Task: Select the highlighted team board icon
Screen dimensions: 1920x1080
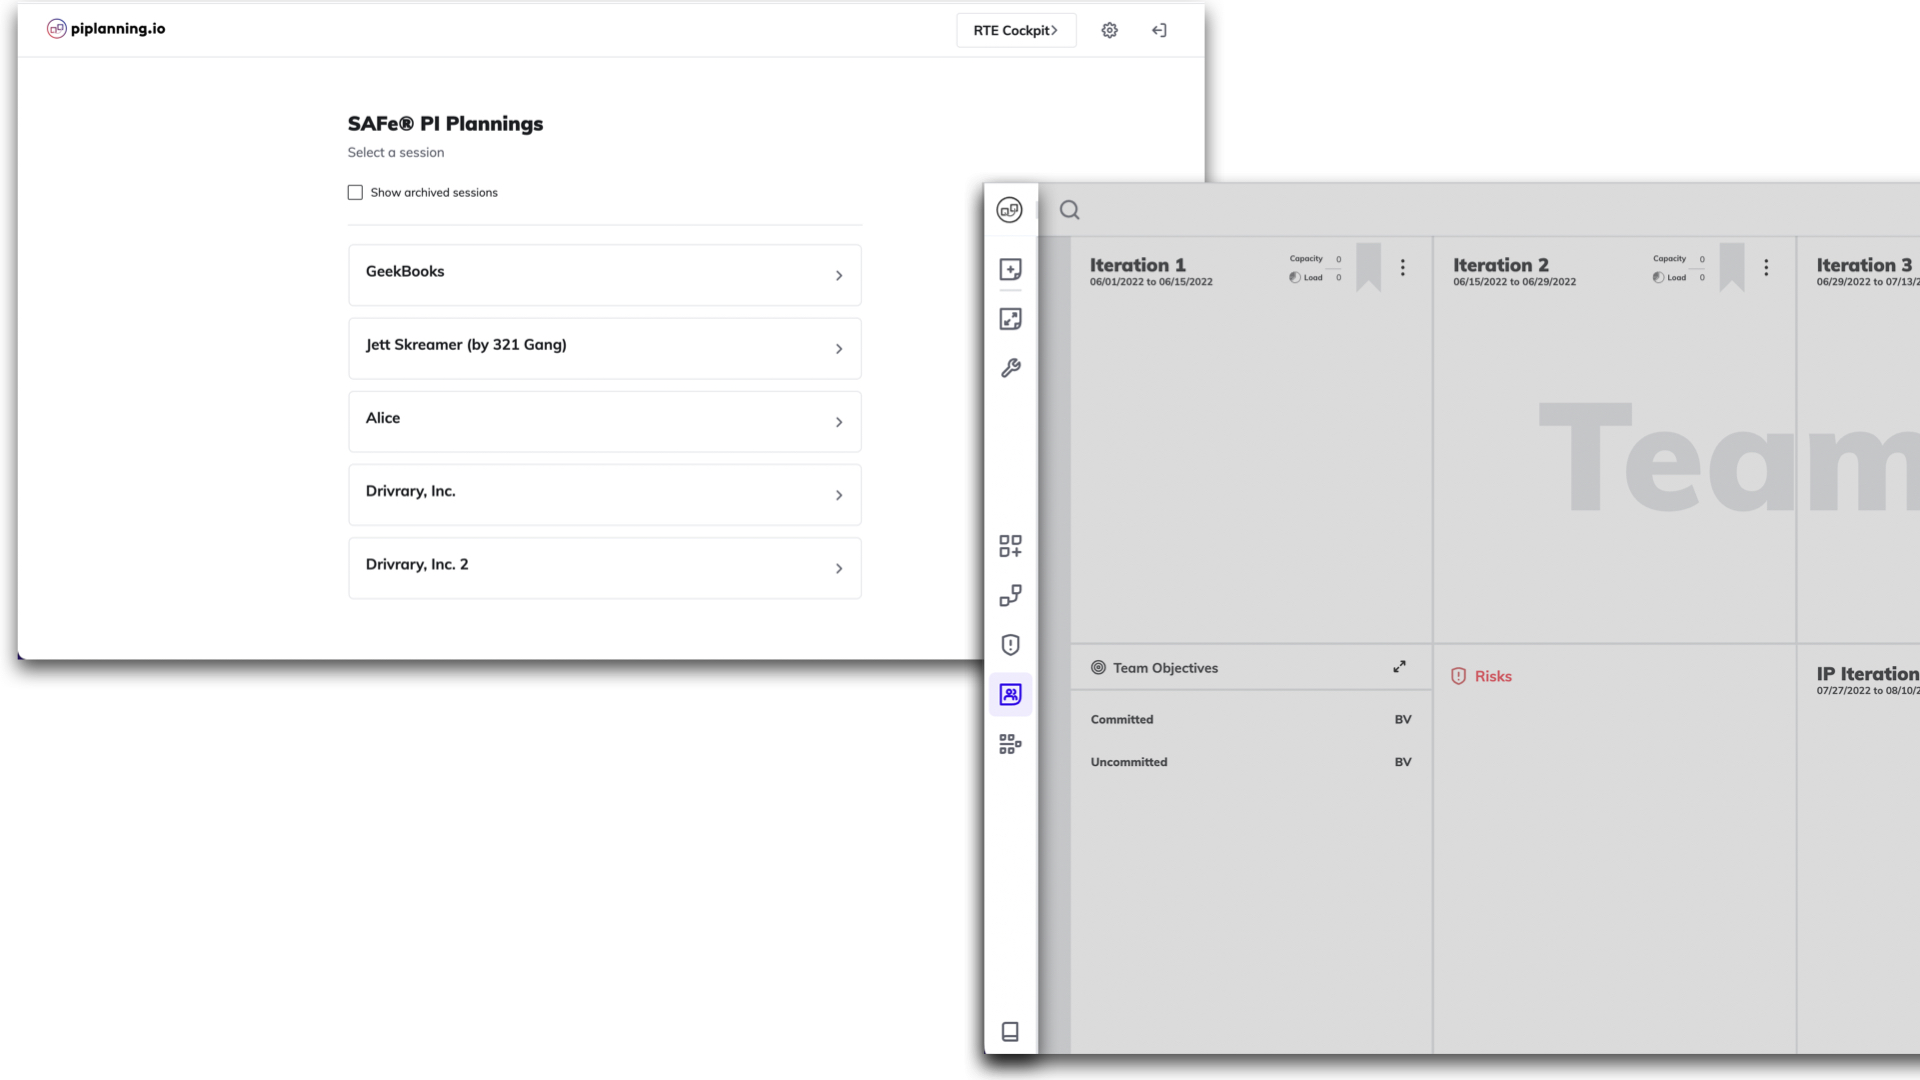Action: coord(1010,694)
